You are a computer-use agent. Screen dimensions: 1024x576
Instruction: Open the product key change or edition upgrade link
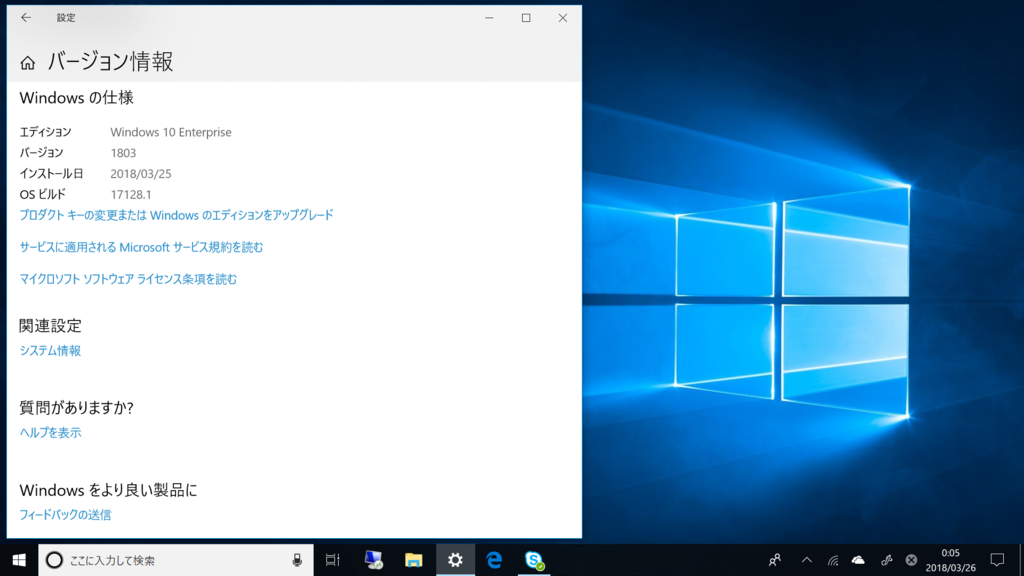176,215
